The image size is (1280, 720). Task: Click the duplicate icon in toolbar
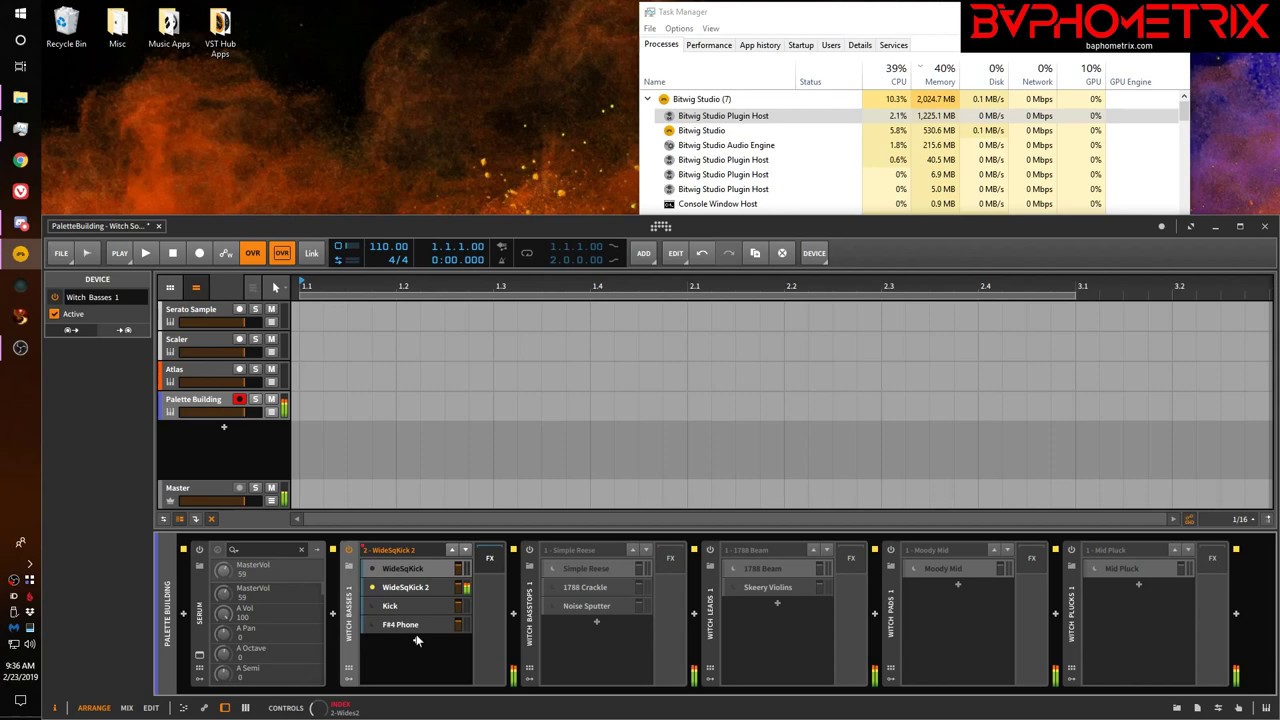(x=755, y=253)
